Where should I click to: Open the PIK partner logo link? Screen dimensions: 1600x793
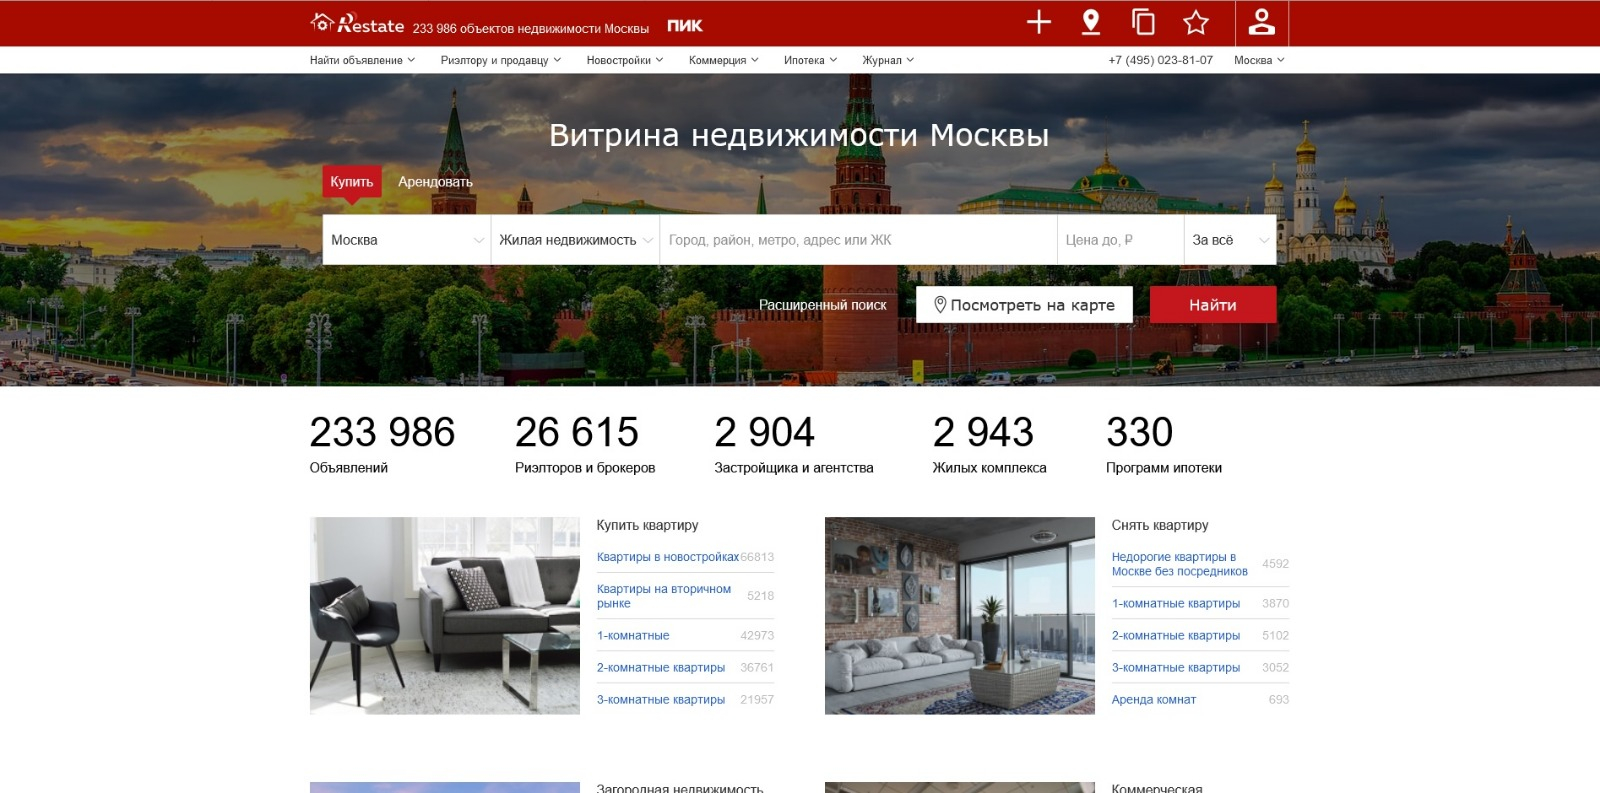[x=685, y=26]
